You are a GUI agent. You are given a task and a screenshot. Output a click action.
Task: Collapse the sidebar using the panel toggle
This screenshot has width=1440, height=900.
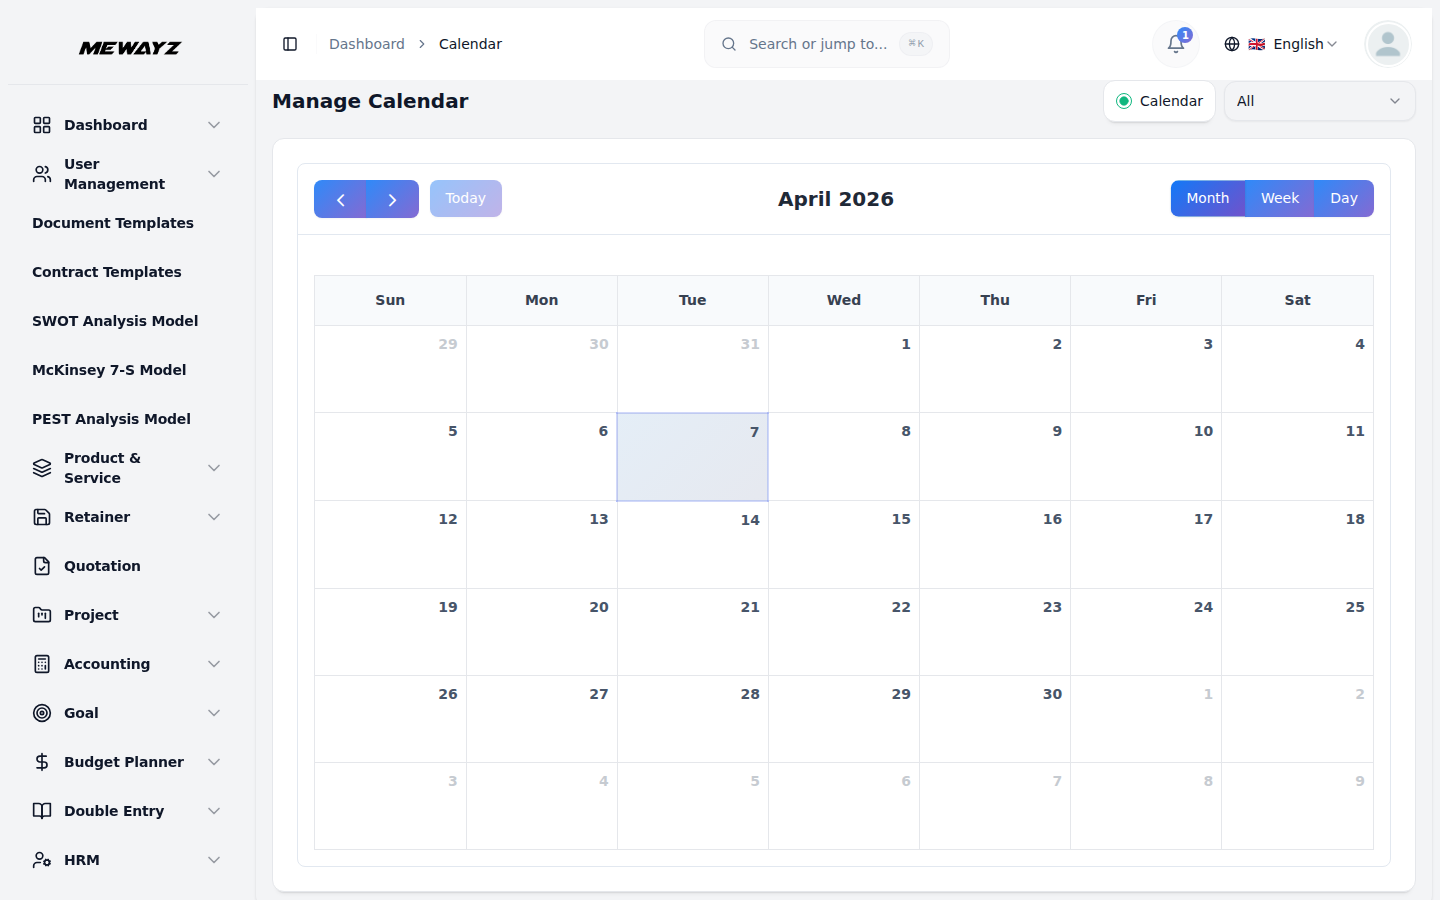(x=290, y=44)
